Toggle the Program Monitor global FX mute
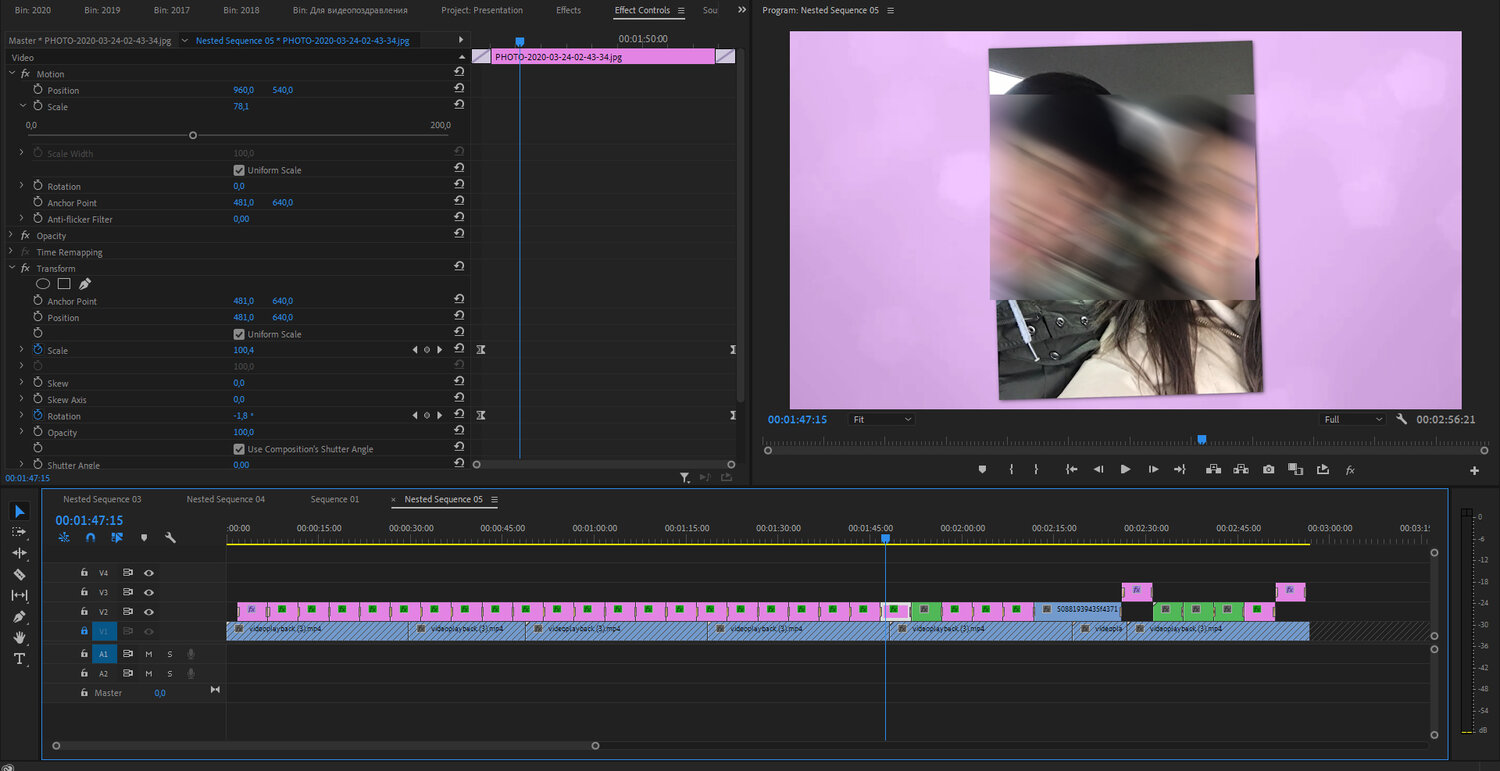This screenshot has width=1500, height=771. point(1349,469)
